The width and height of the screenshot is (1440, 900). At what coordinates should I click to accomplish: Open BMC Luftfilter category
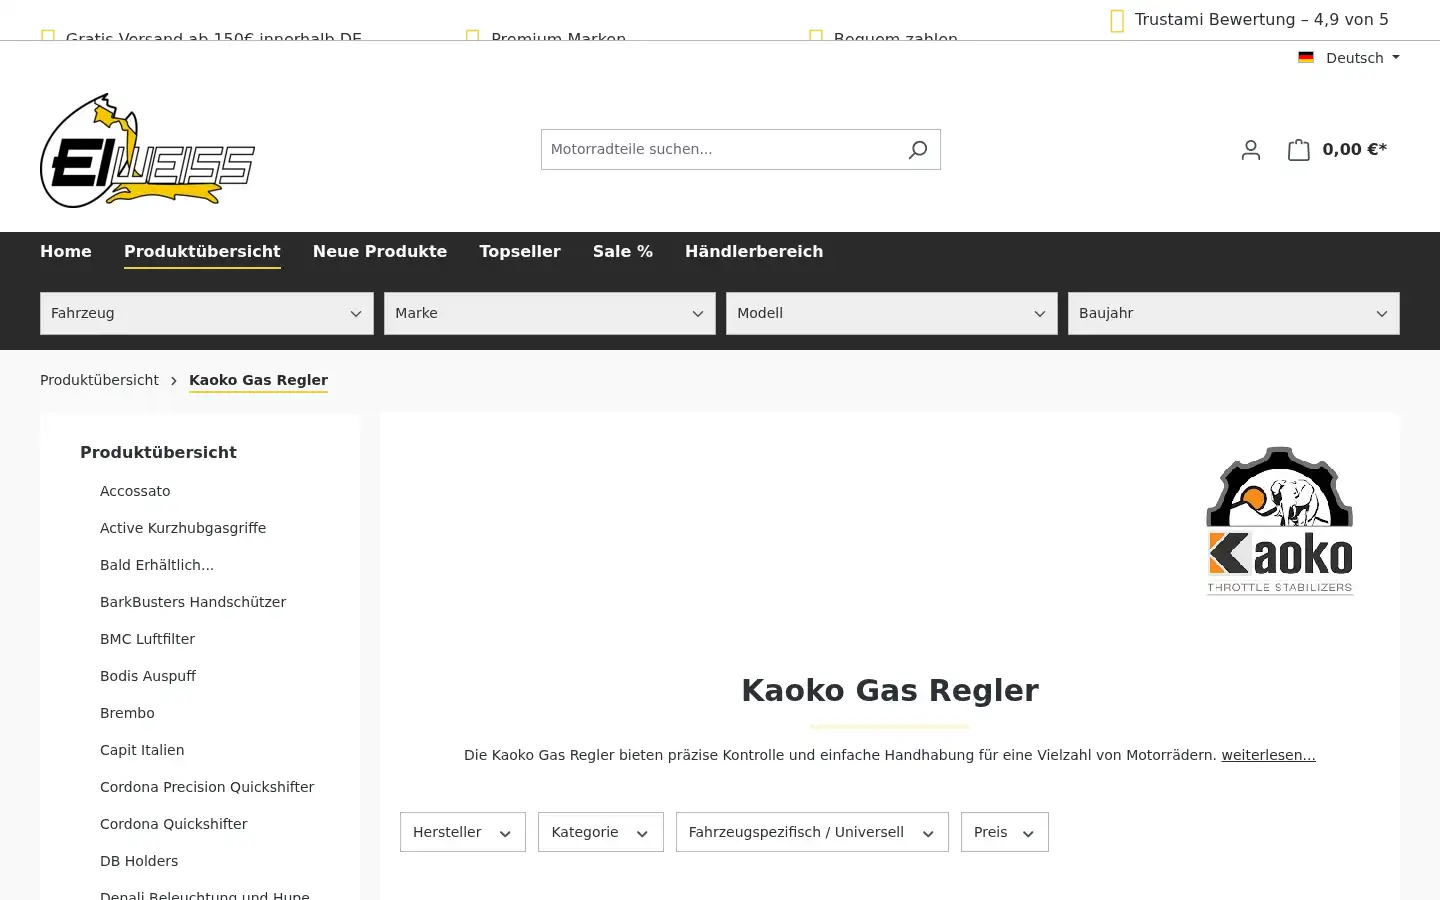coord(147,639)
